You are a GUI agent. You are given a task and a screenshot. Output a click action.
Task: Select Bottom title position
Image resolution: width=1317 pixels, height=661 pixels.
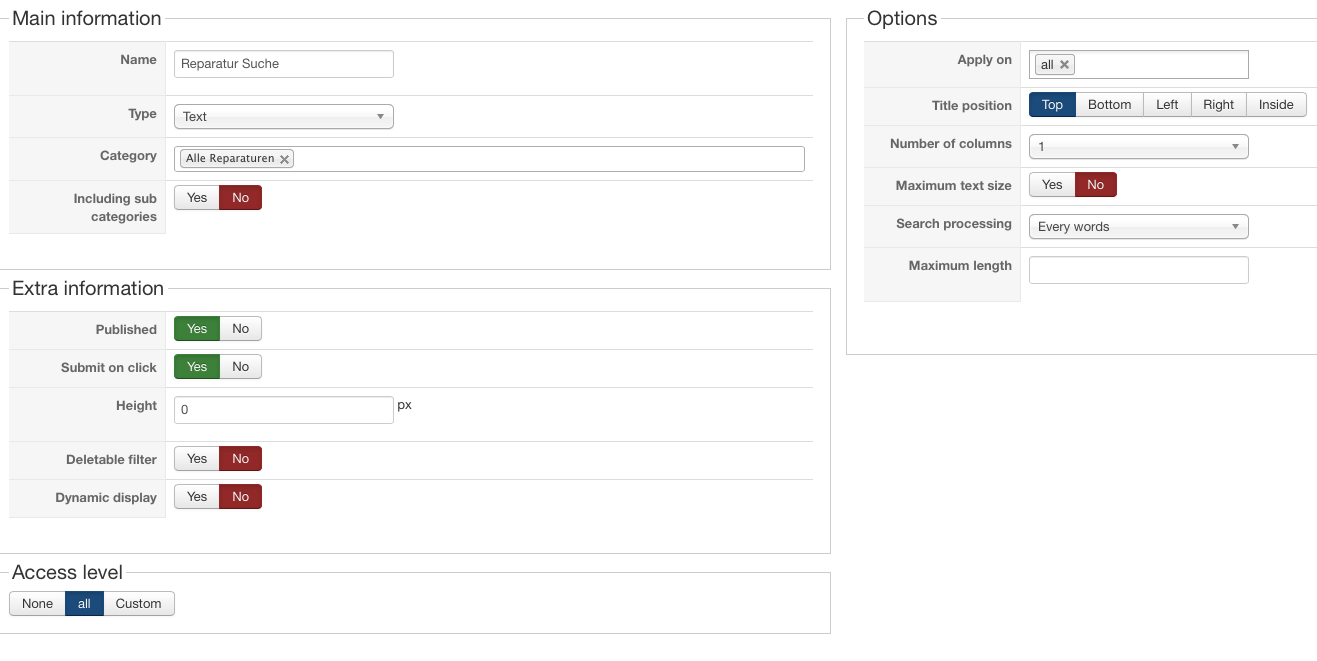[1109, 105]
